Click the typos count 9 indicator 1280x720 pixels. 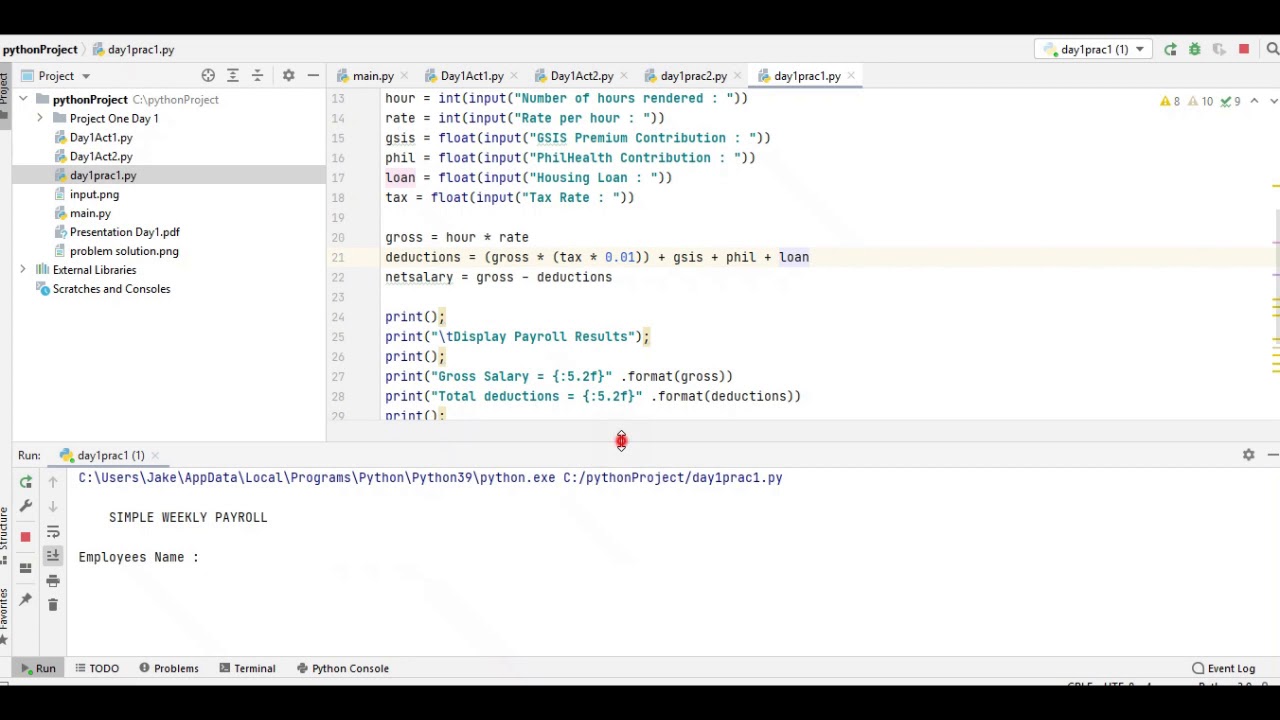[1232, 101]
